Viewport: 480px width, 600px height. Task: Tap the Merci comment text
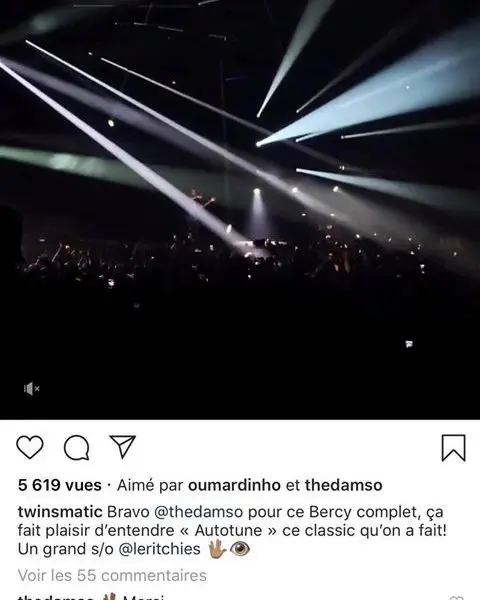144,597
